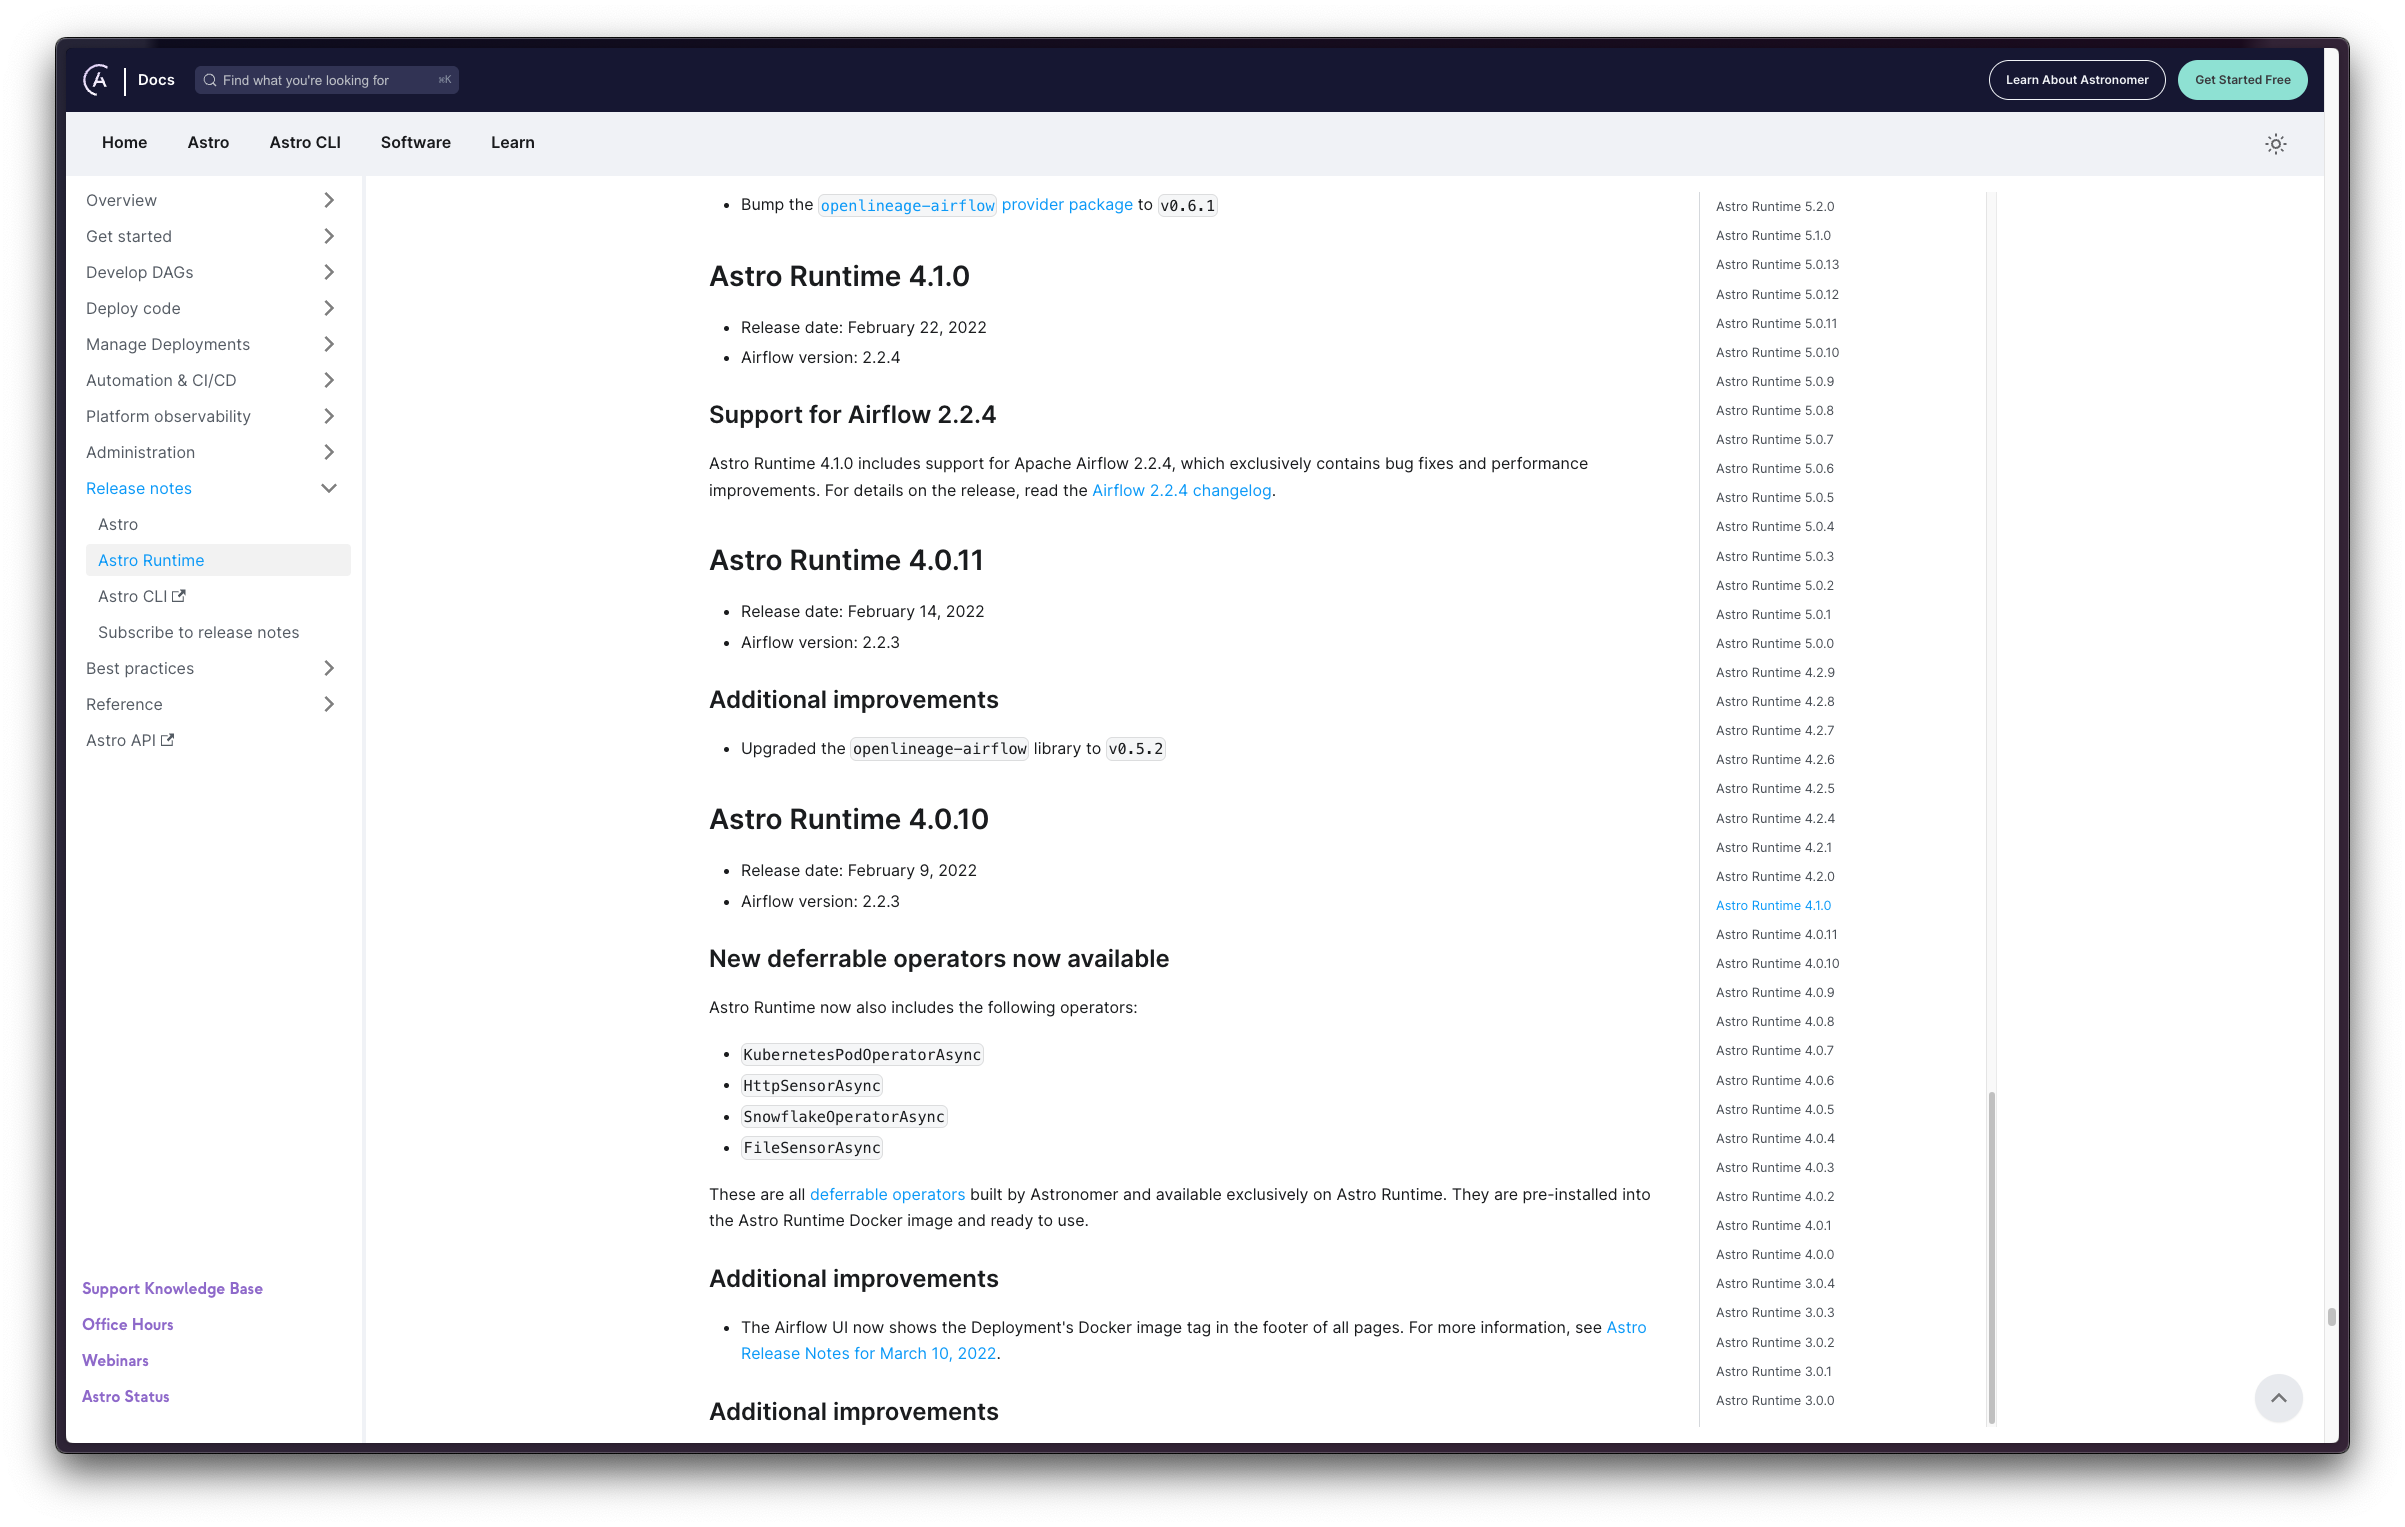
Task: Expand the Automation & CI/CD chevron
Action: pyautogui.click(x=329, y=380)
